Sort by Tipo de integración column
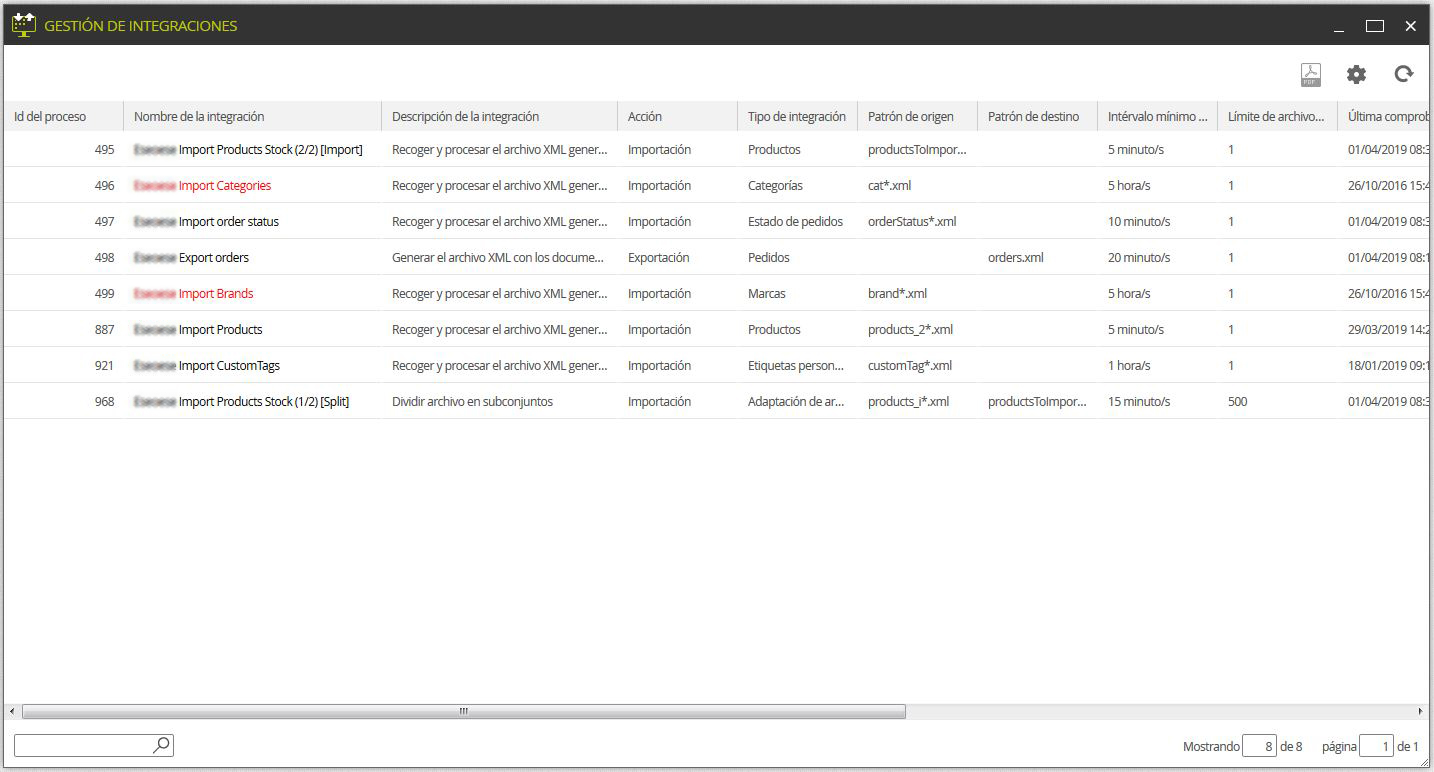 [x=797, y=116]
